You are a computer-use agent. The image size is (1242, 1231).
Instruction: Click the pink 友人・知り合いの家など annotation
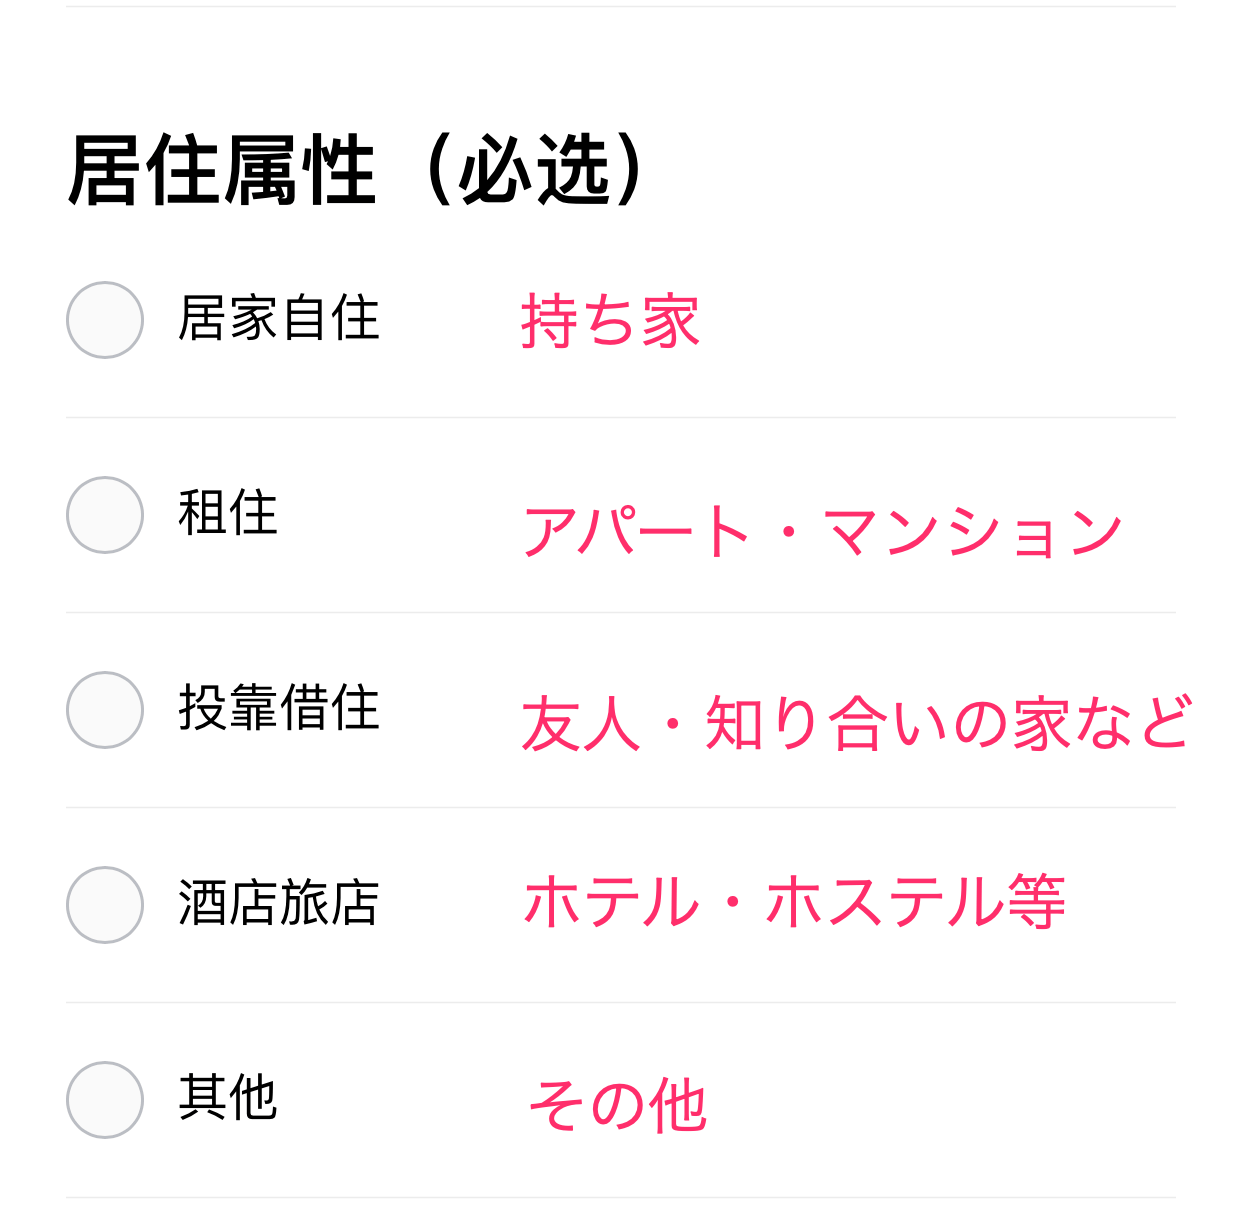point(856,723)
